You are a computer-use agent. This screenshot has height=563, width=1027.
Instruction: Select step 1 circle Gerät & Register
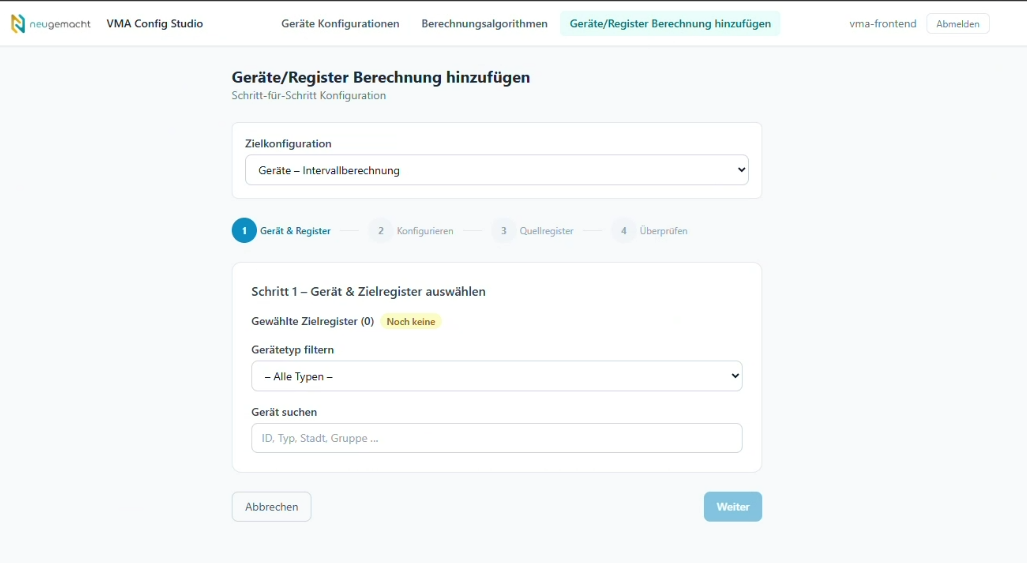pyautogui.click(x=244, y=231)
